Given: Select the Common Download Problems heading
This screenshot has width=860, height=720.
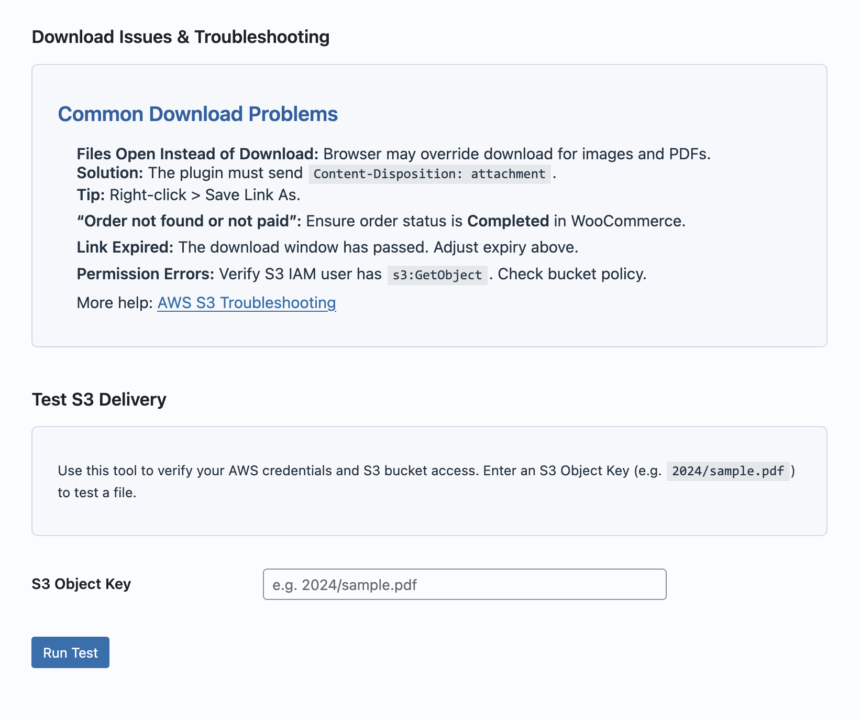Looking at the screenshot, I should (x=197, y=114).
